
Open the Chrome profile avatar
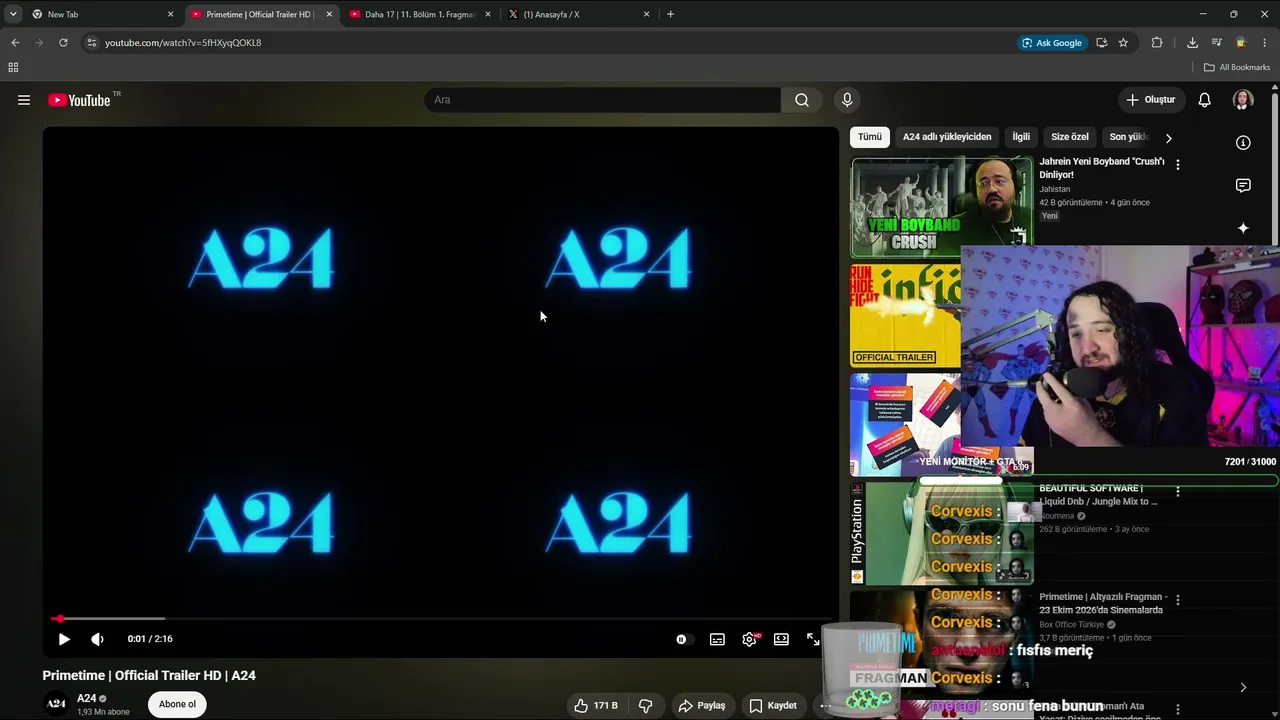pos(1240,43)
